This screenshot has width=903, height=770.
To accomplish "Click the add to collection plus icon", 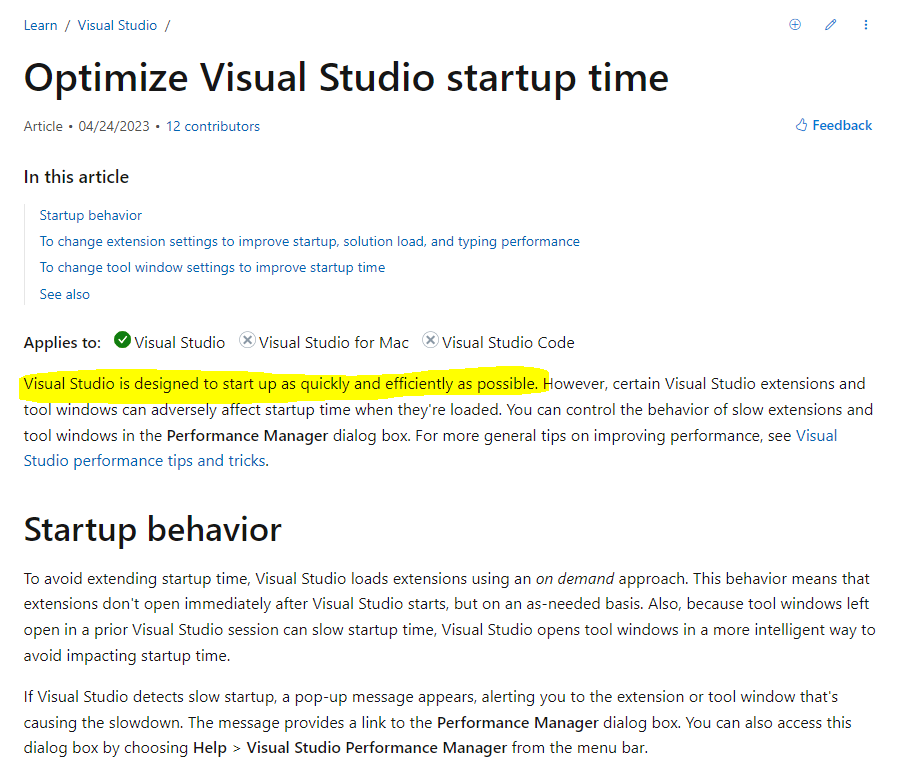I will (x=795, y=24).
